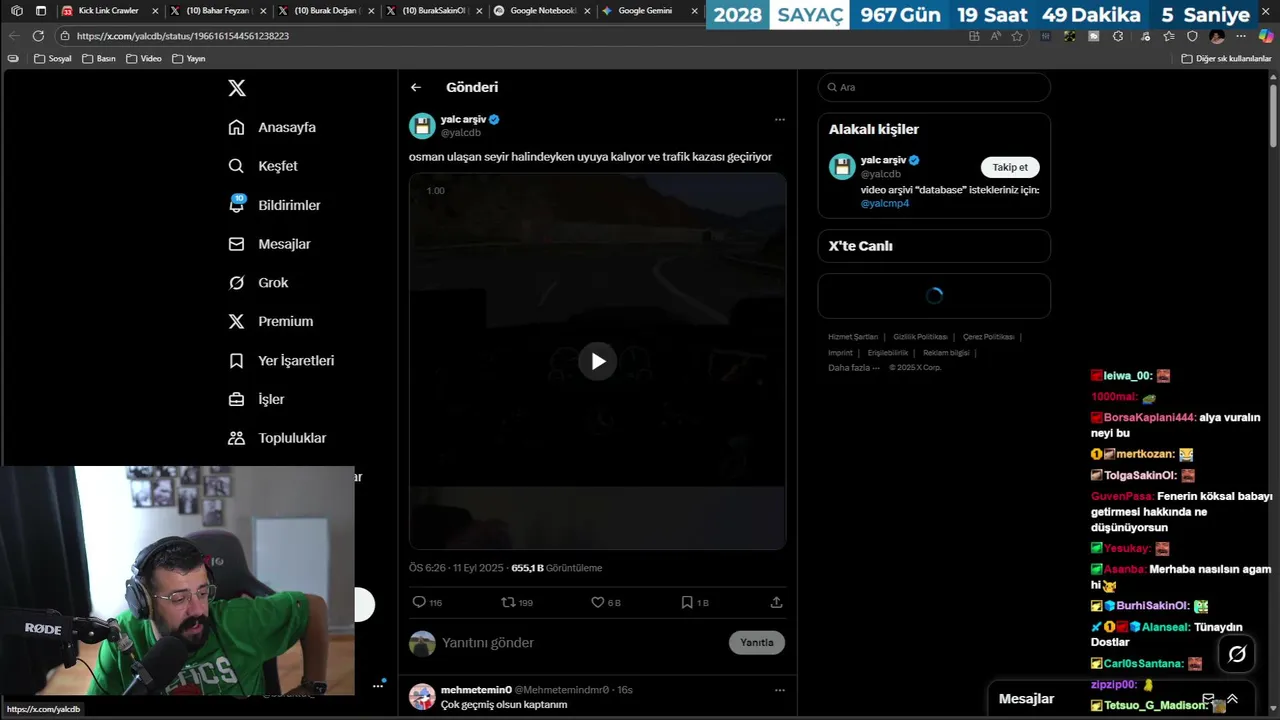Click the back arrow next to Gönderi
Image resolution: width=1280 pixels, height=720 pixels.
coord(416,87)
